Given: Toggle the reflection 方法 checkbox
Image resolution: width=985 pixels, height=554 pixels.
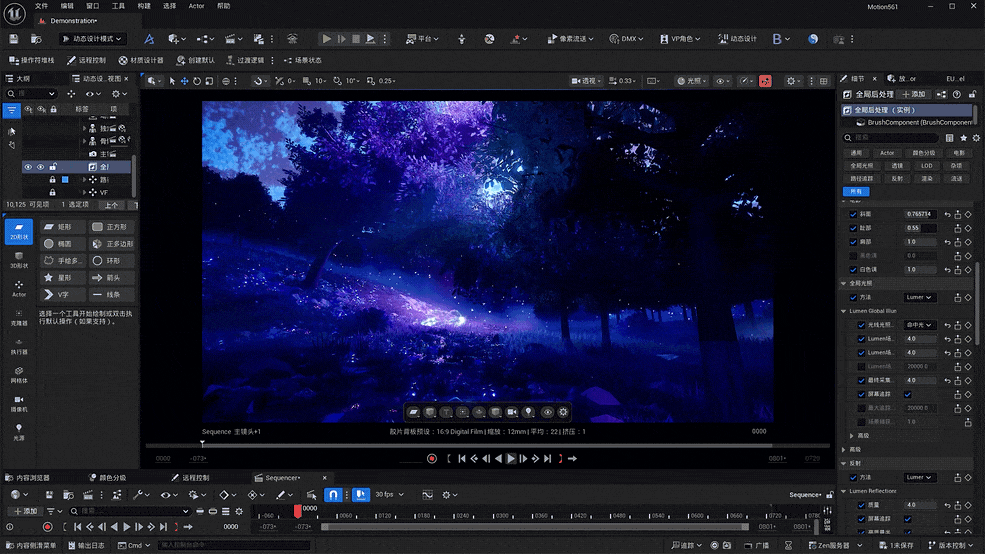Looking at the screenshot, I should tap(853, 477).
